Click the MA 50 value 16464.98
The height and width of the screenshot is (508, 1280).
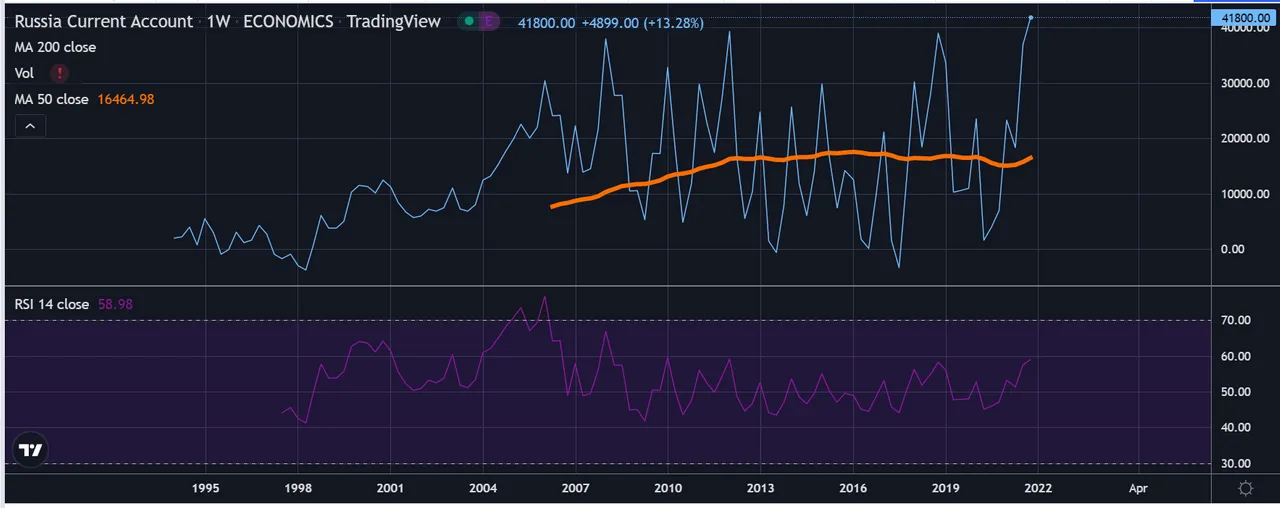(x=126, y=99)
